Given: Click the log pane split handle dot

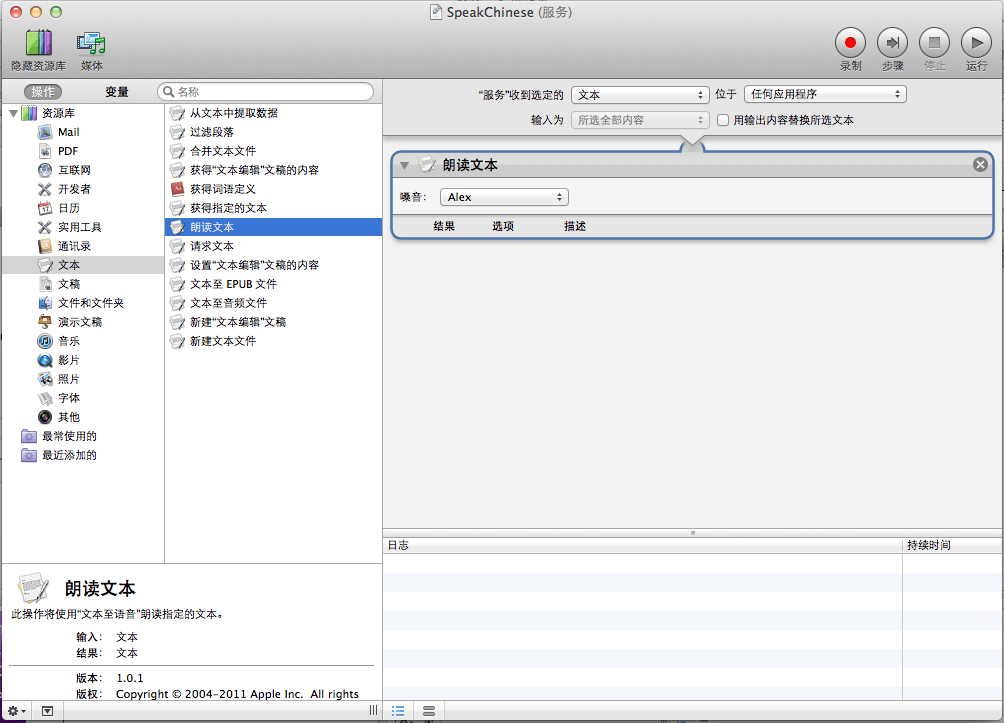Looking at the screenshot, I should tap(692, 533).
